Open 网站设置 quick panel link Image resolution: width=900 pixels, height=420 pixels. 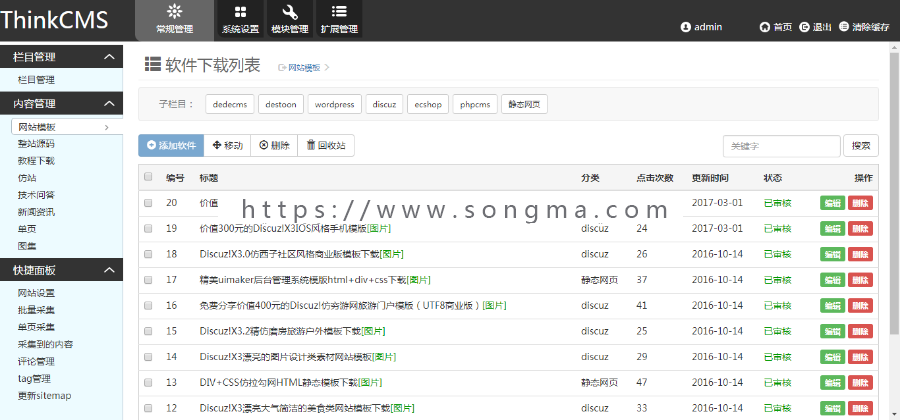coord(36,293)
